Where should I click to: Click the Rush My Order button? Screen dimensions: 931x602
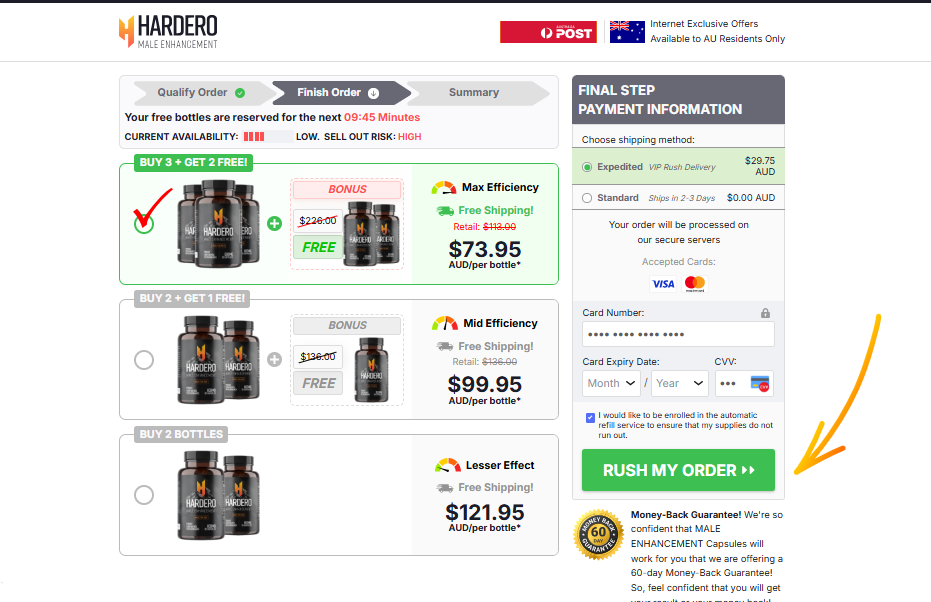point(677,470)
